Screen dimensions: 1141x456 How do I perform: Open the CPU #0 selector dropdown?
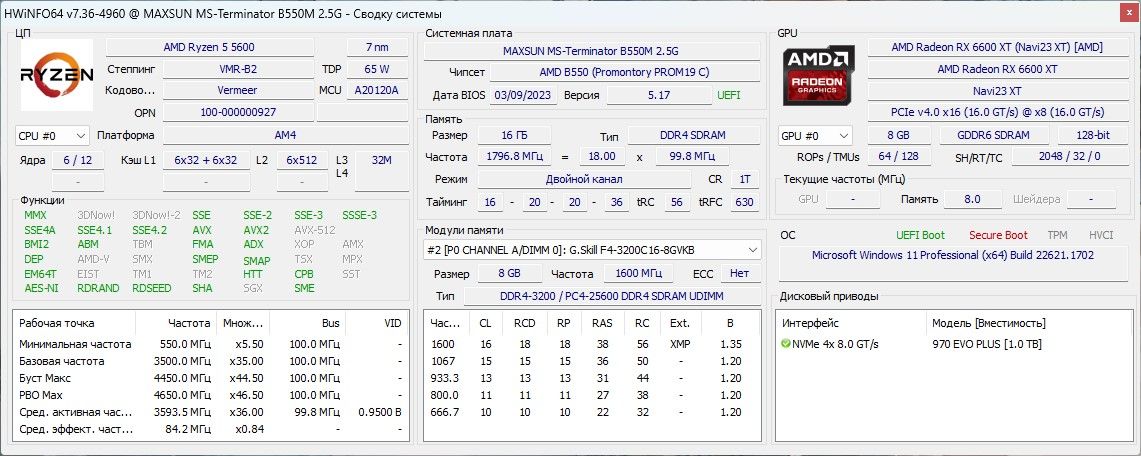[x=52, y=135]
